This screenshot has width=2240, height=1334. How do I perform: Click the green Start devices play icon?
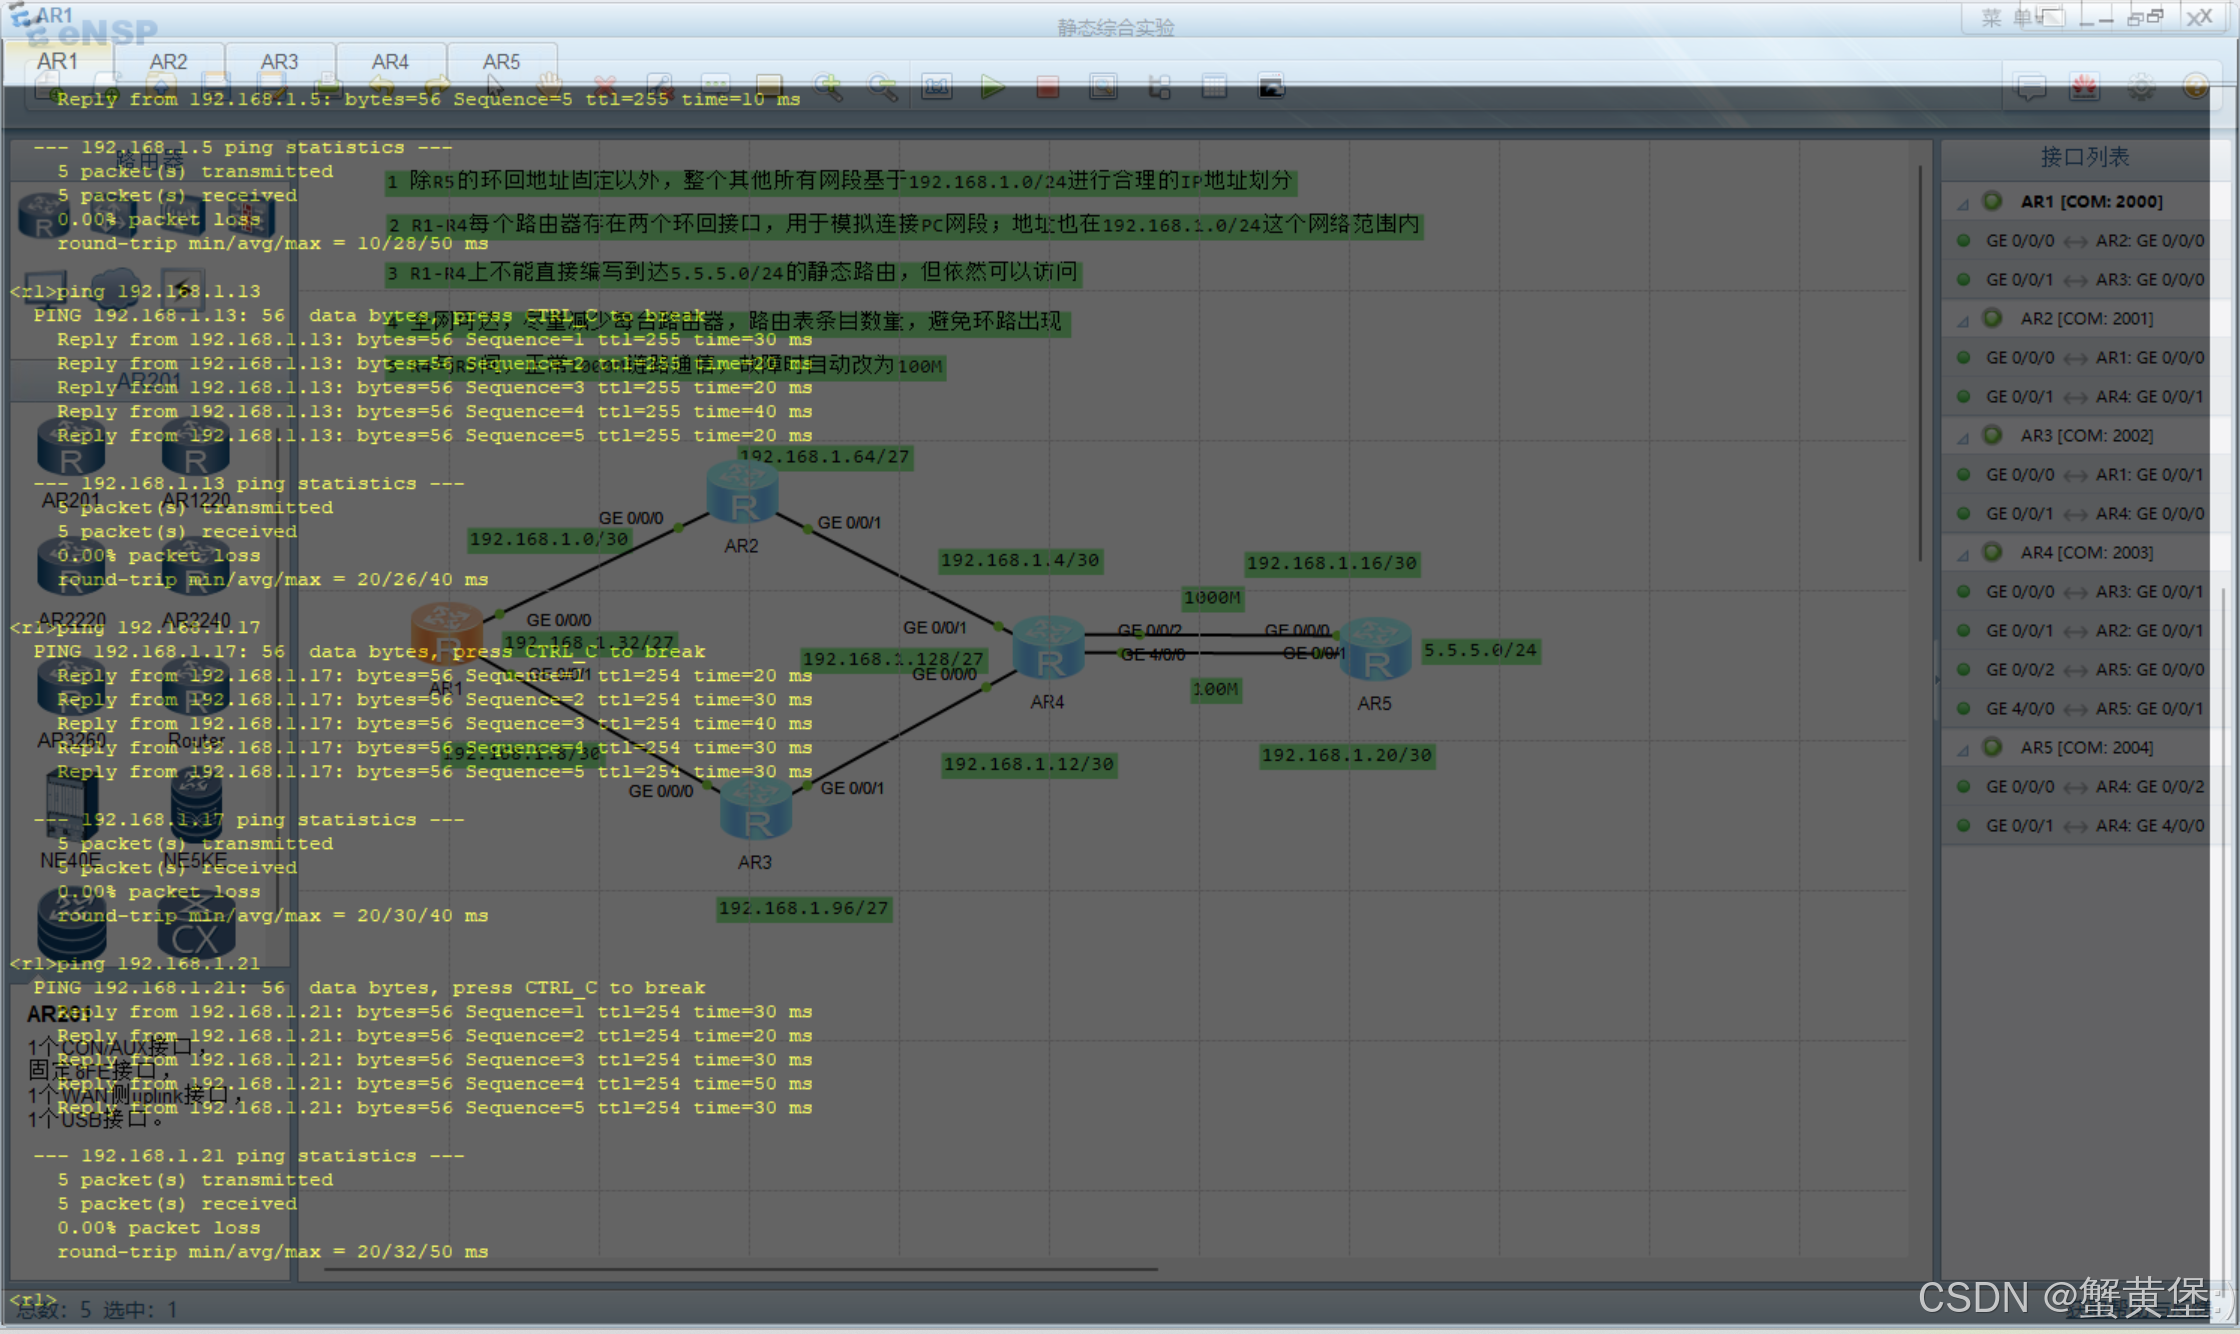point(992,87)
